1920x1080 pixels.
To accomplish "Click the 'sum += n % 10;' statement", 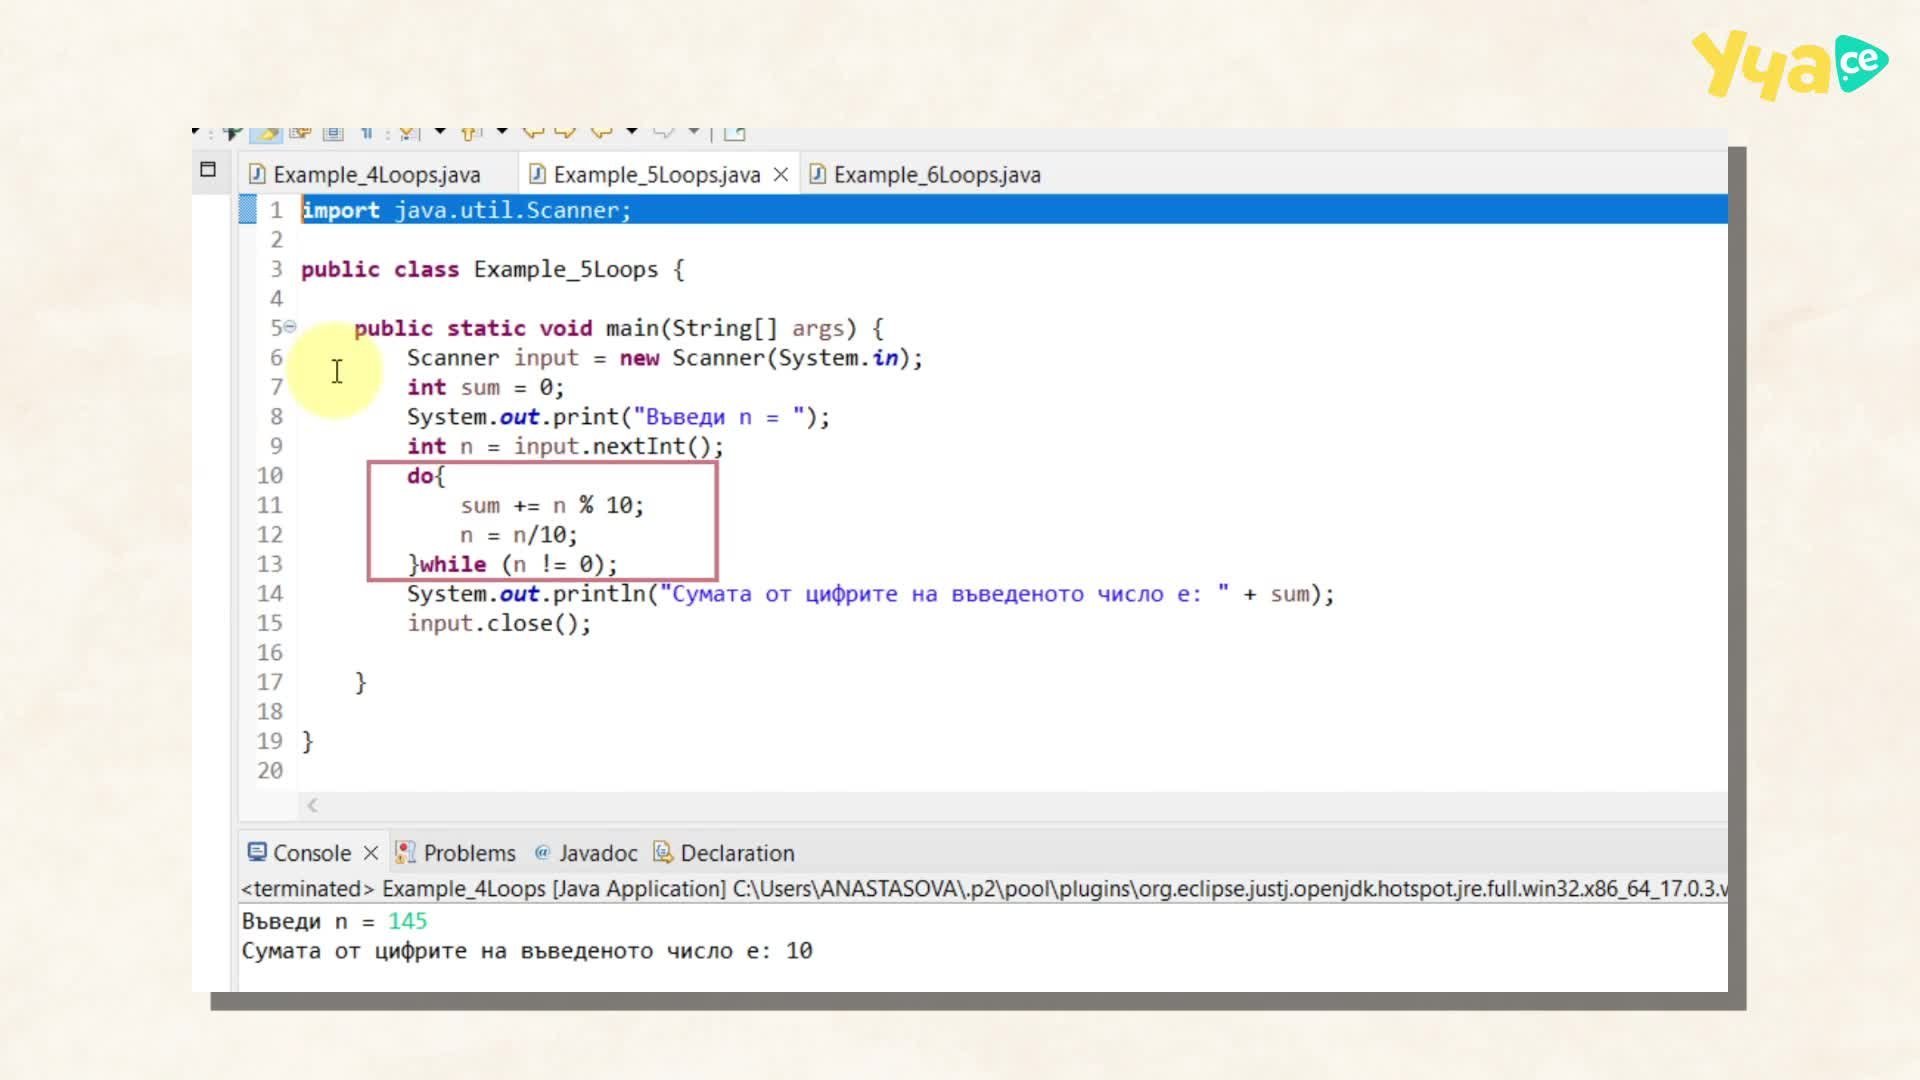I will click(x=552, y=505).
